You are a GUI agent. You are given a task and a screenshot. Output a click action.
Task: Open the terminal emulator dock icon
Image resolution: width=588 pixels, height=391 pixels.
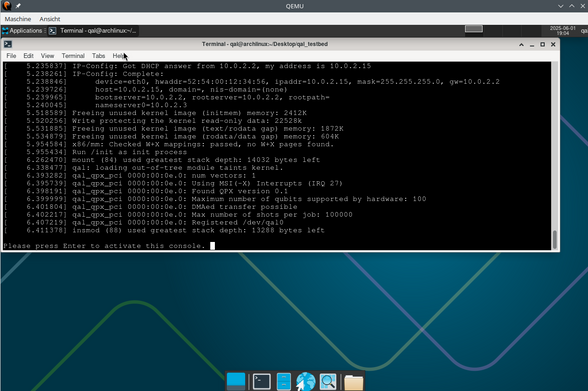coord(261,382)
